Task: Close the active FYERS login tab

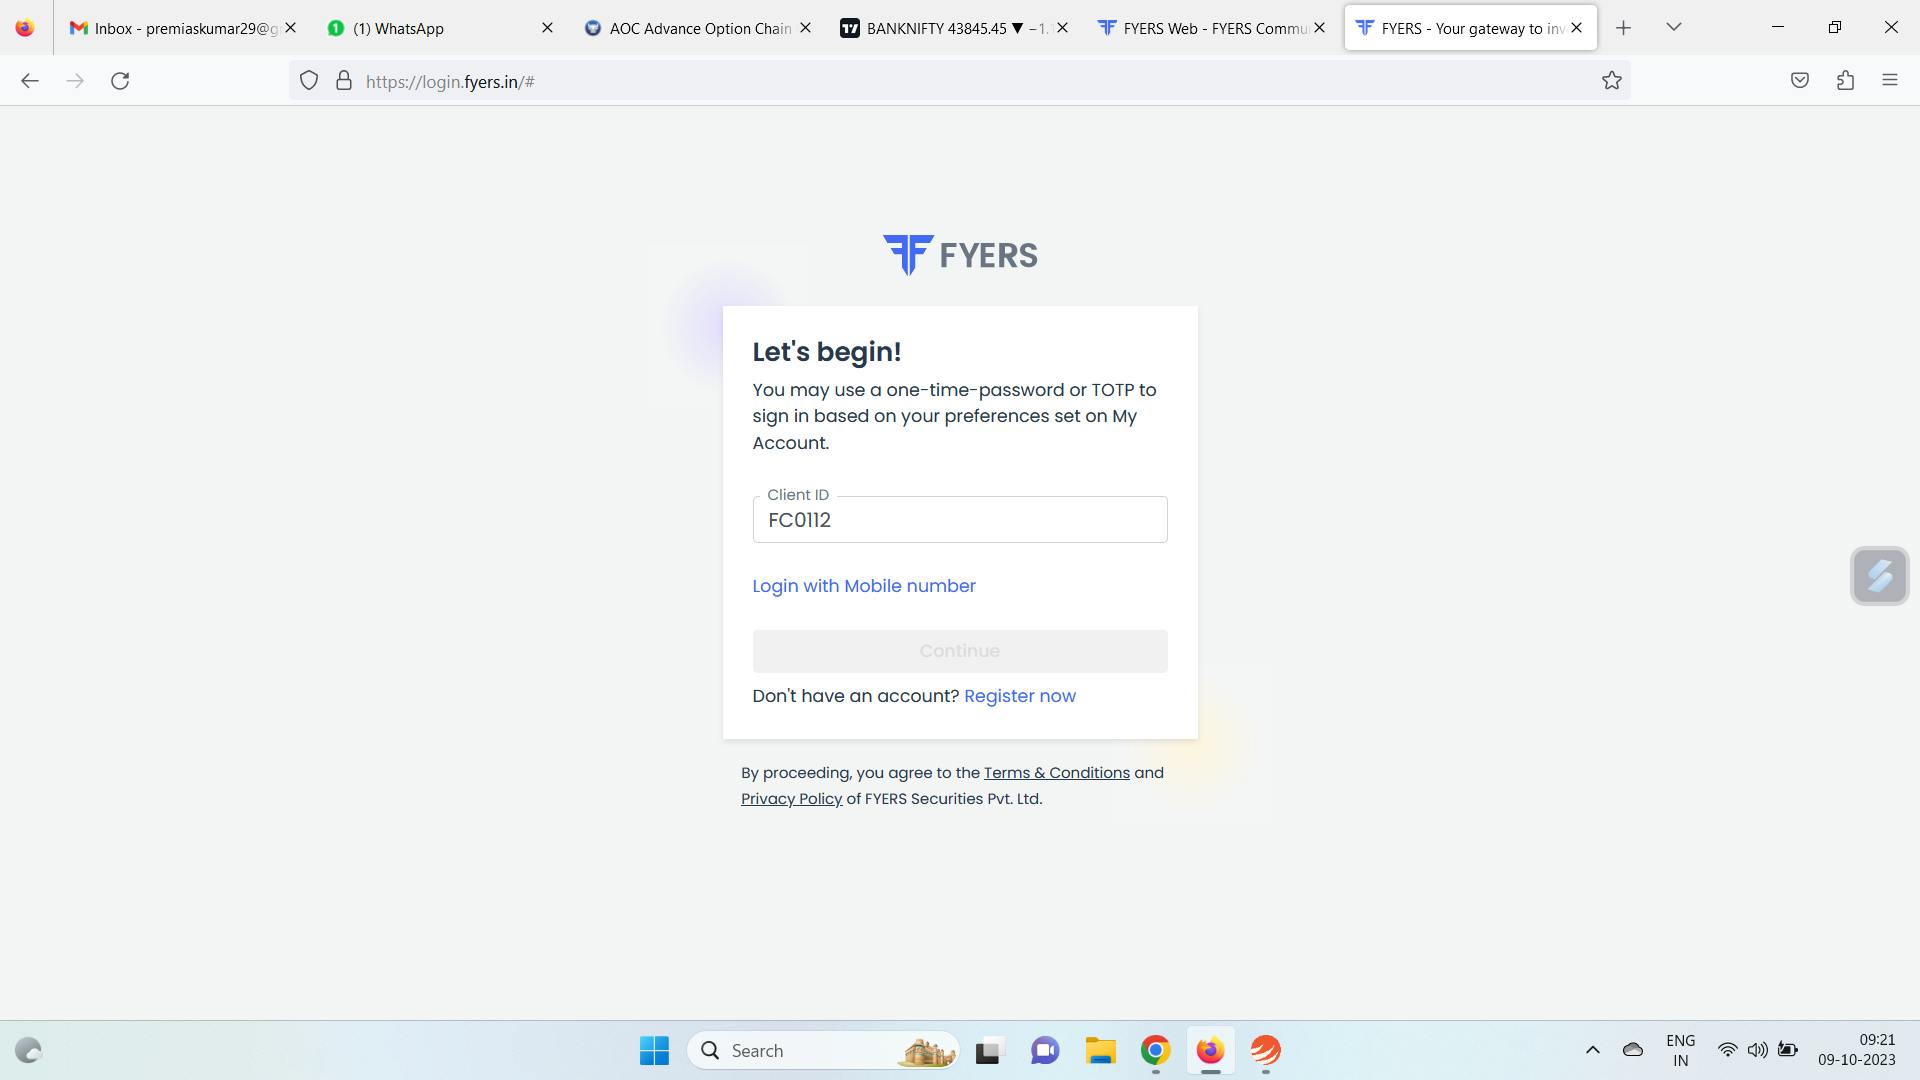Action: [x=1577, y=28]
